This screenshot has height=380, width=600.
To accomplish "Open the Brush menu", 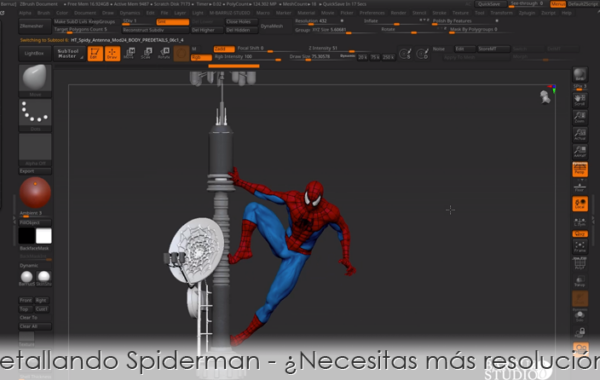I will tap(44, 13).
